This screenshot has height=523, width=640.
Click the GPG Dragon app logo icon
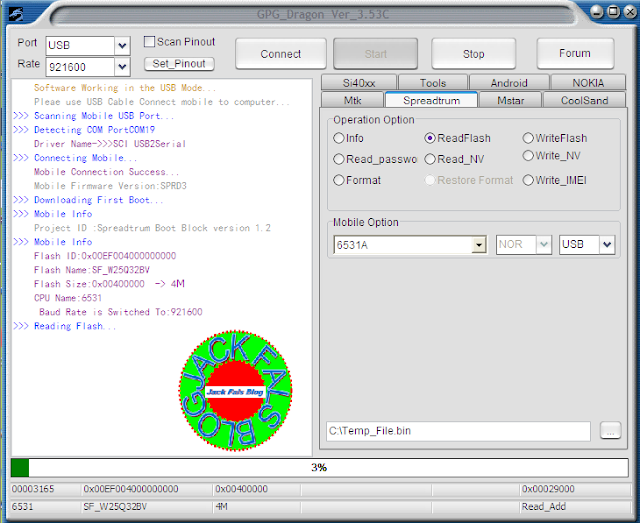pos(16,14)
